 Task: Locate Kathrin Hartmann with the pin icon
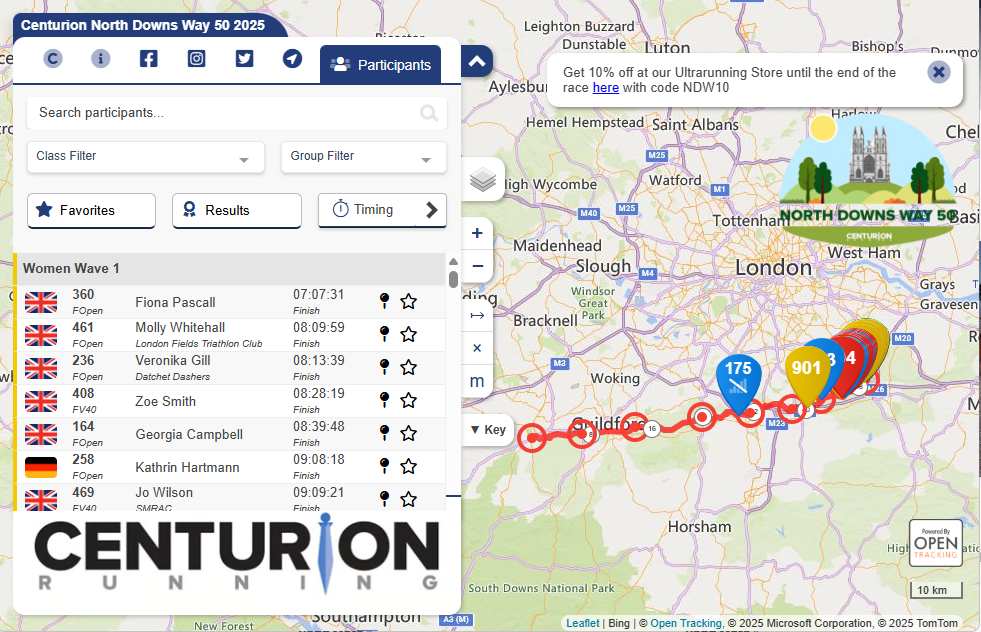tap(385, 466)
